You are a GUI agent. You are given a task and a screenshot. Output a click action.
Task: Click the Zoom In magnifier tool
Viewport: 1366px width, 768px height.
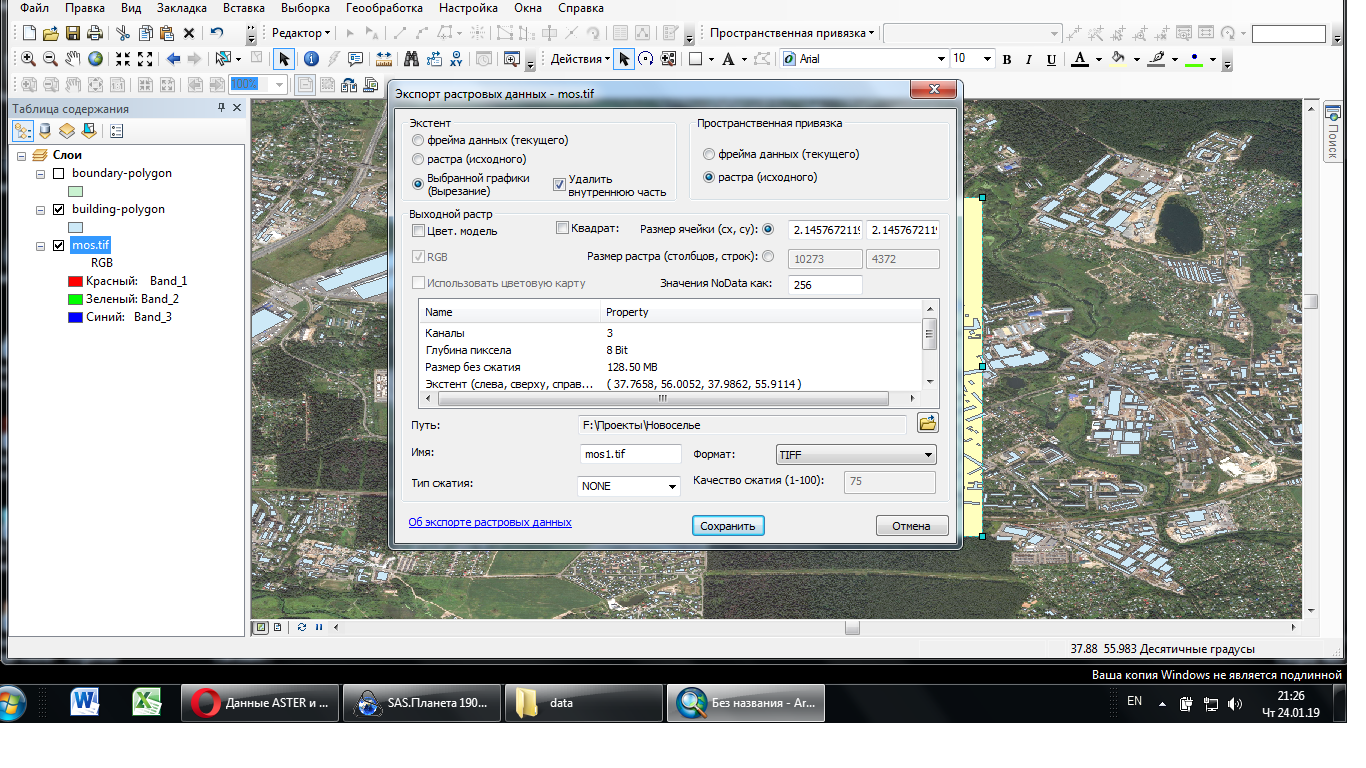[28, 59]
